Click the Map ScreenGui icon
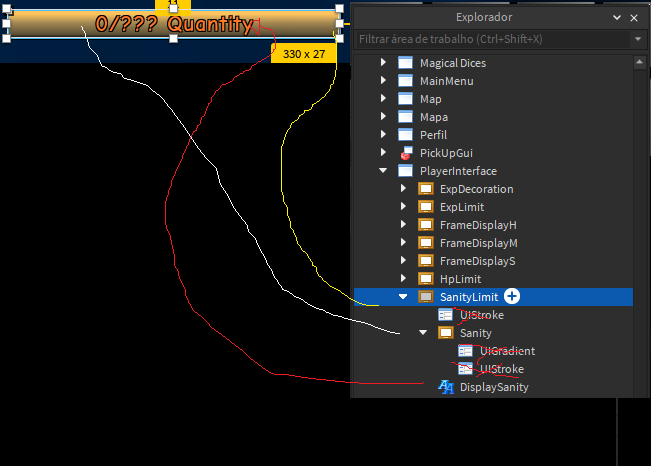Viewport: 651px width, 466px height. [405, 99]
